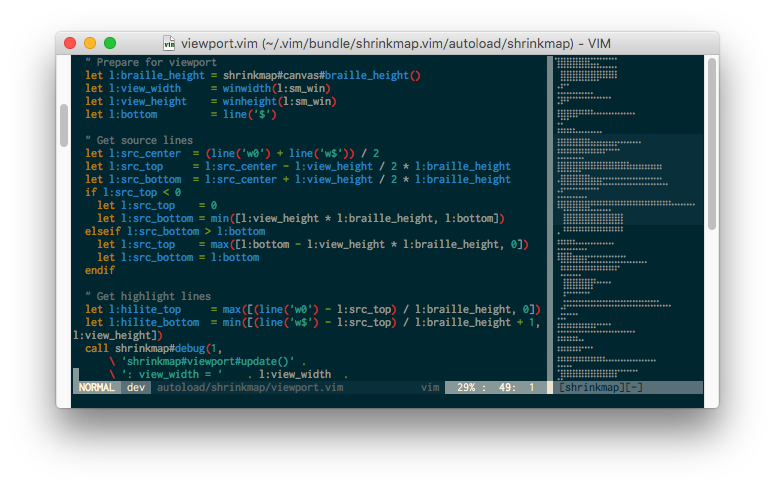
Task: Click winheight(l:sm_win) function call
Action: click(279, 101)
